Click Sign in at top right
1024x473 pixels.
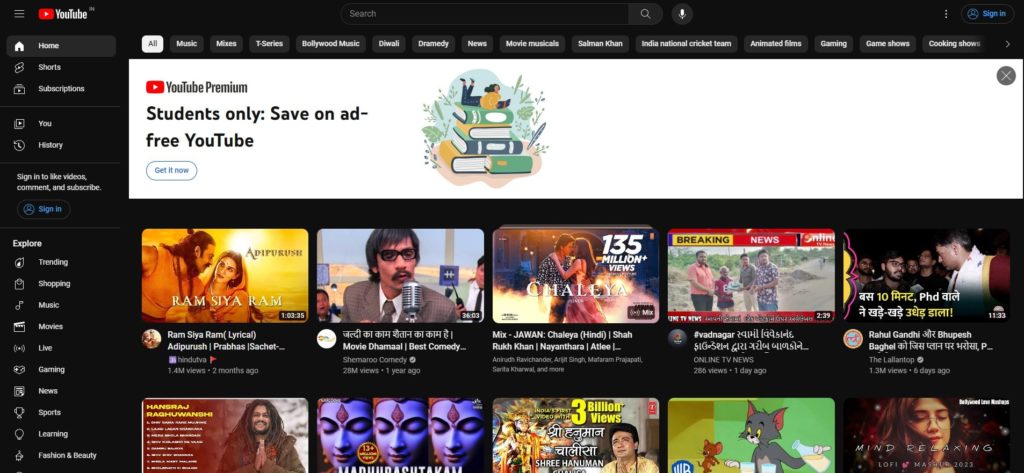point(987,14)
